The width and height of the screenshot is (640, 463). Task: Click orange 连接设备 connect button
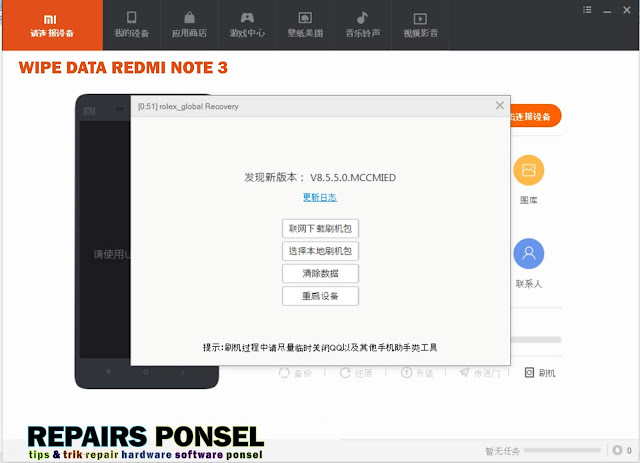(536, 116)
